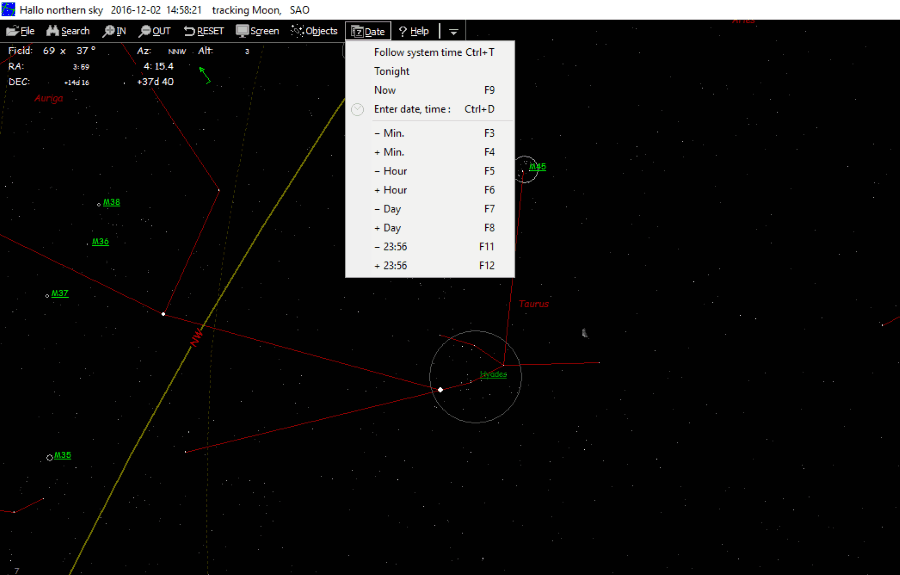Click the M37 cluster label
The height and width of the screenshot is (575, 900).
pyautogui.click(x=60, y=293)
